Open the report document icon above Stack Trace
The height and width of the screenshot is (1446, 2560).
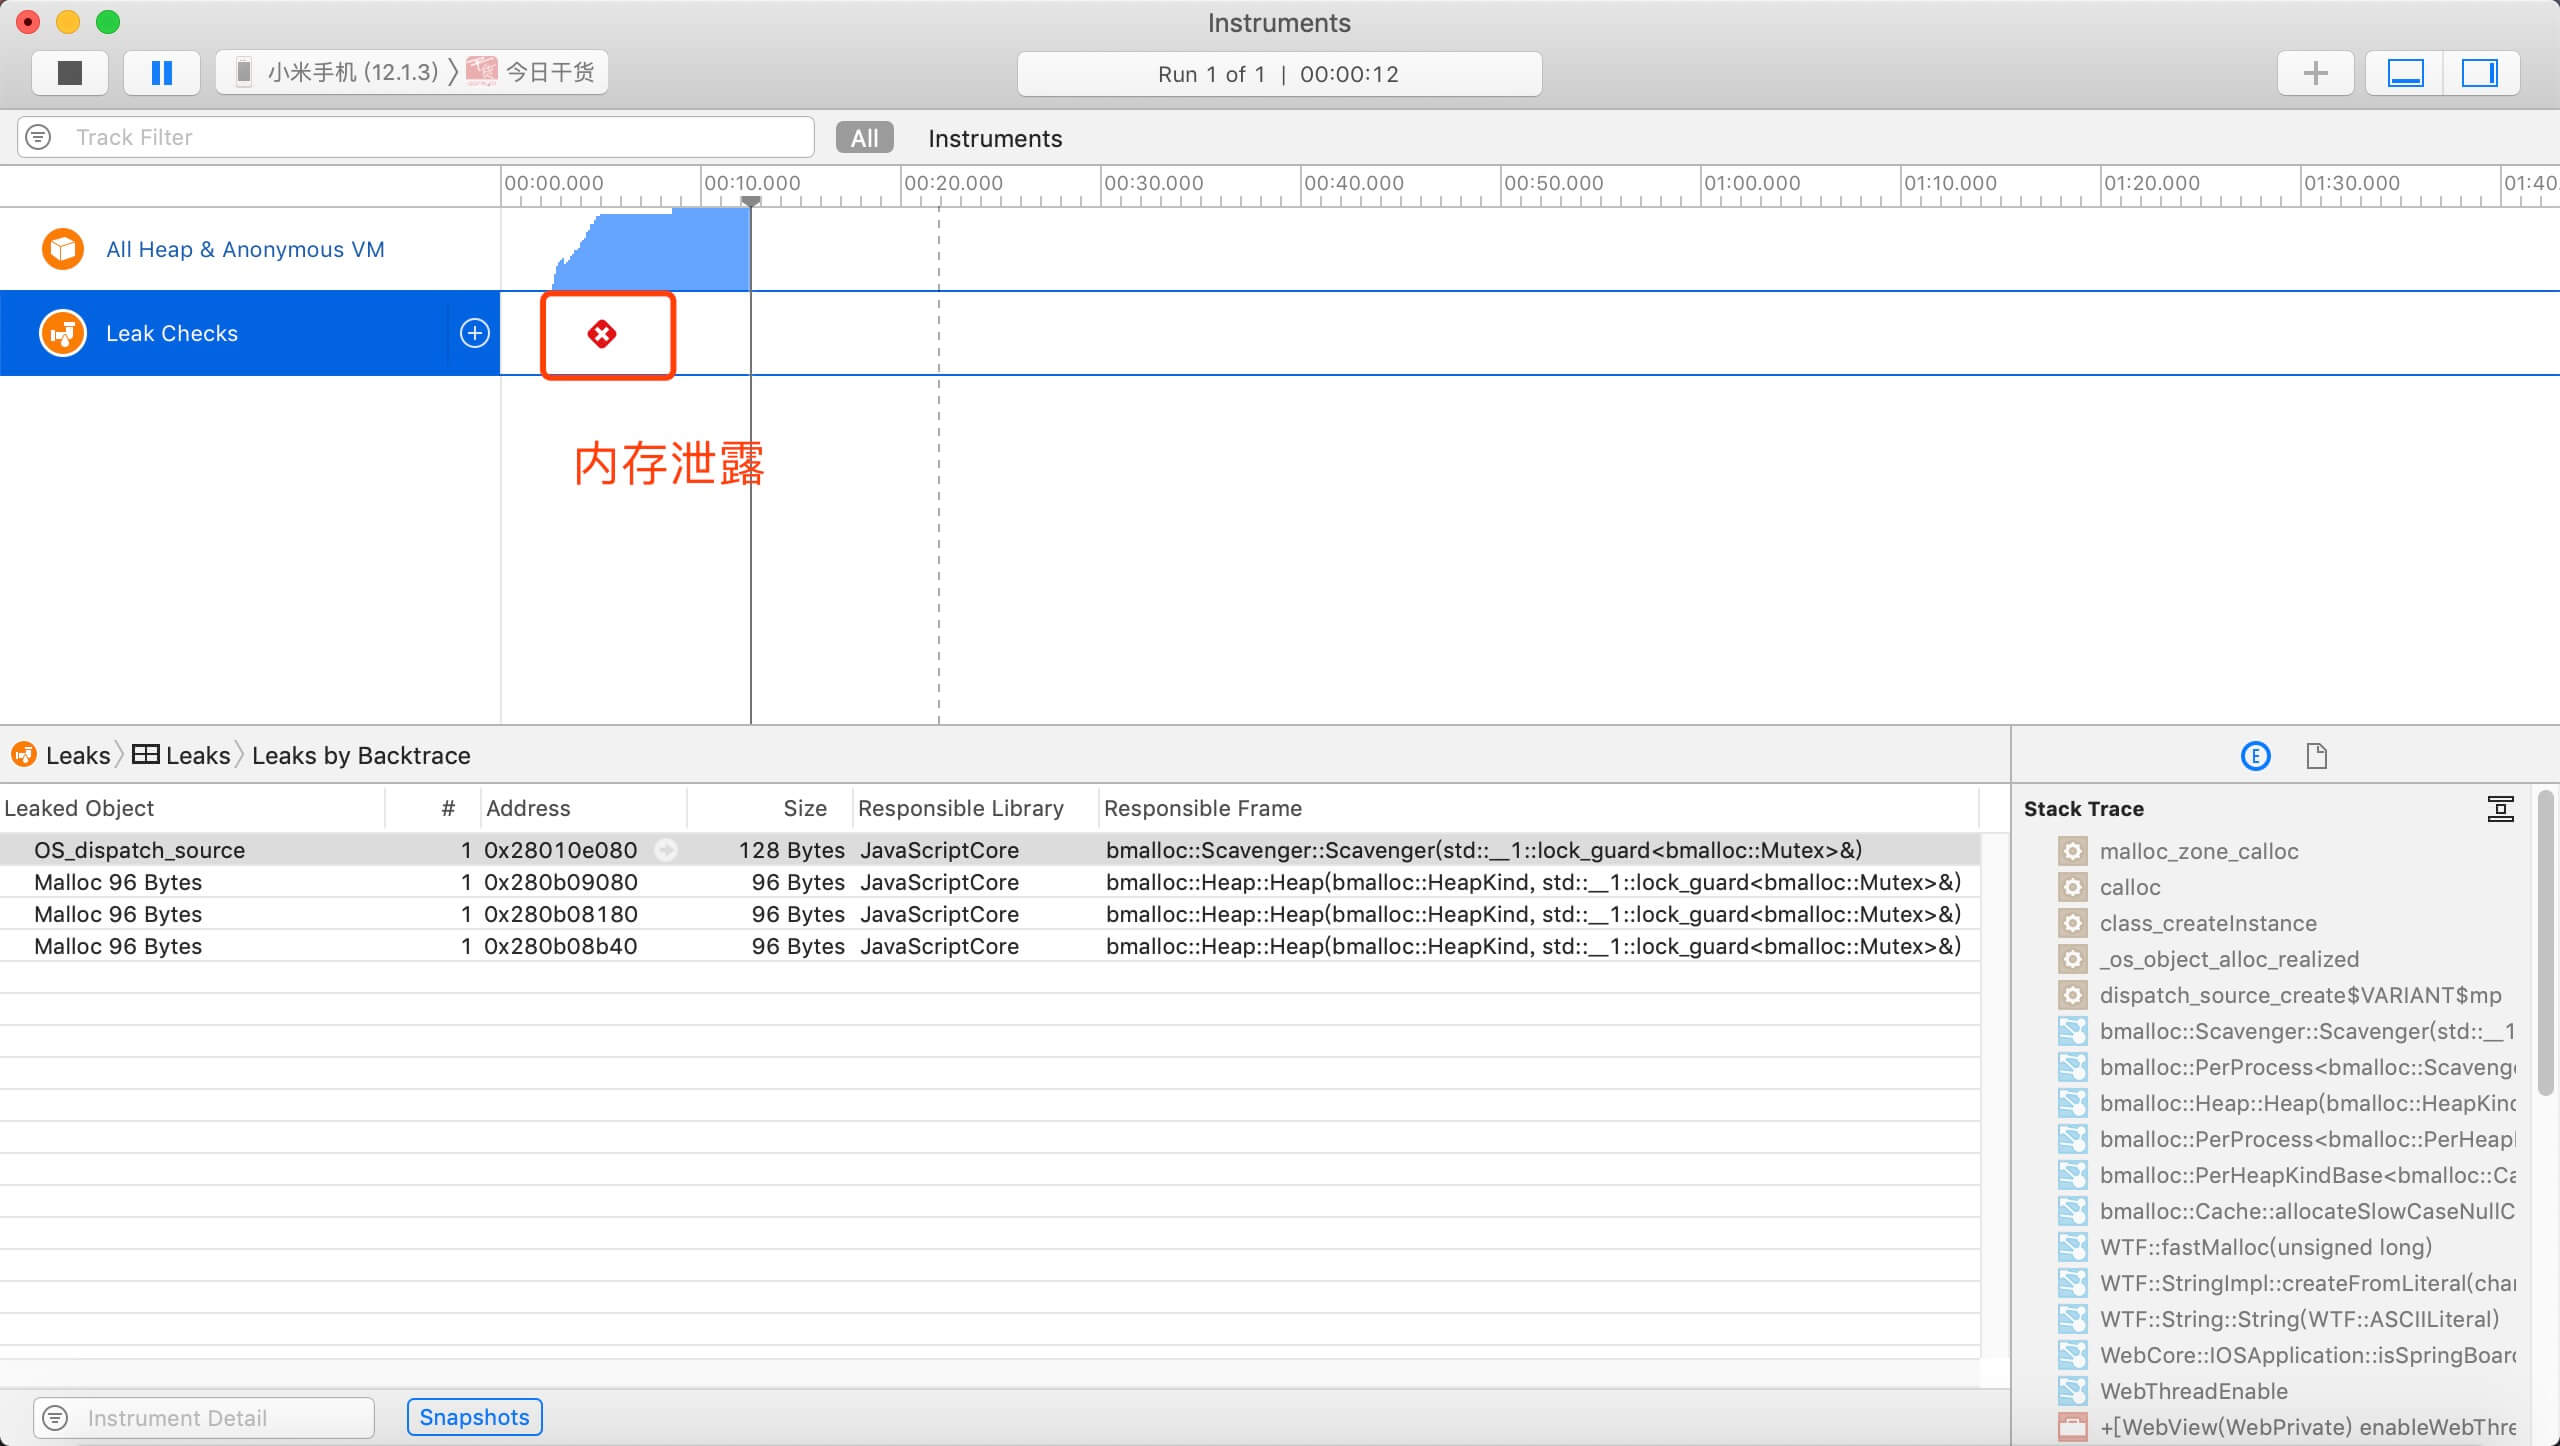2317,756
